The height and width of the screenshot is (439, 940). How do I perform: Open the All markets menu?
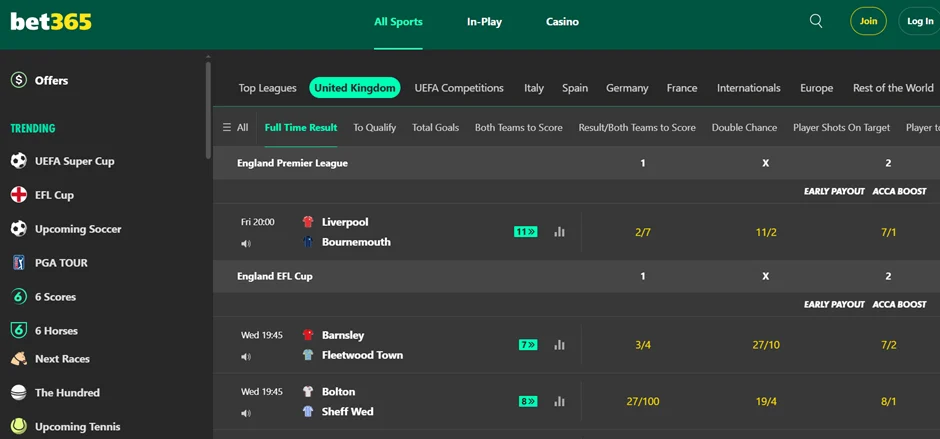click(235, 128)
